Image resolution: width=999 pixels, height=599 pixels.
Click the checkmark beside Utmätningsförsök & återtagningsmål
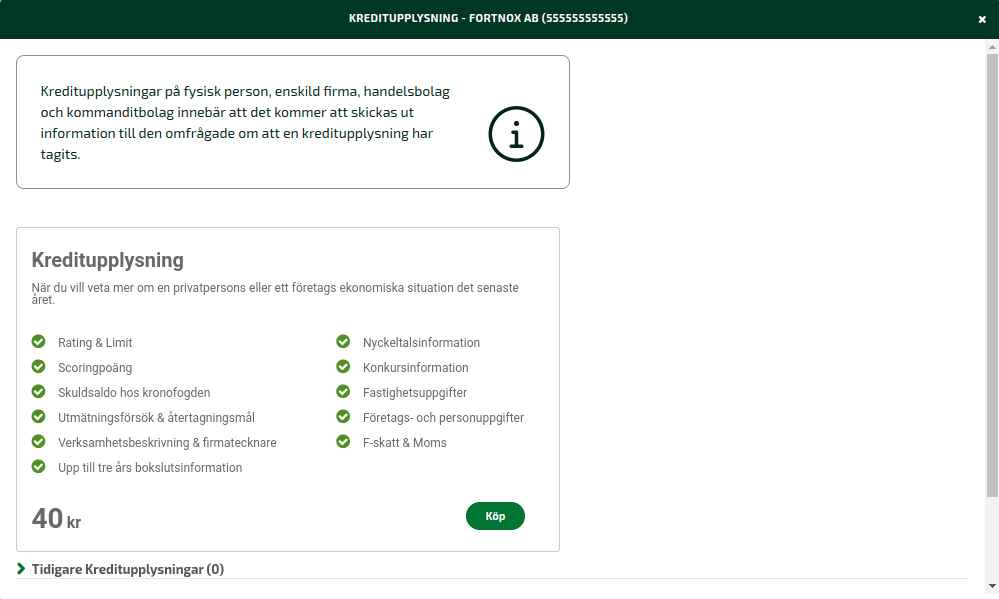[x=39, y=417]
